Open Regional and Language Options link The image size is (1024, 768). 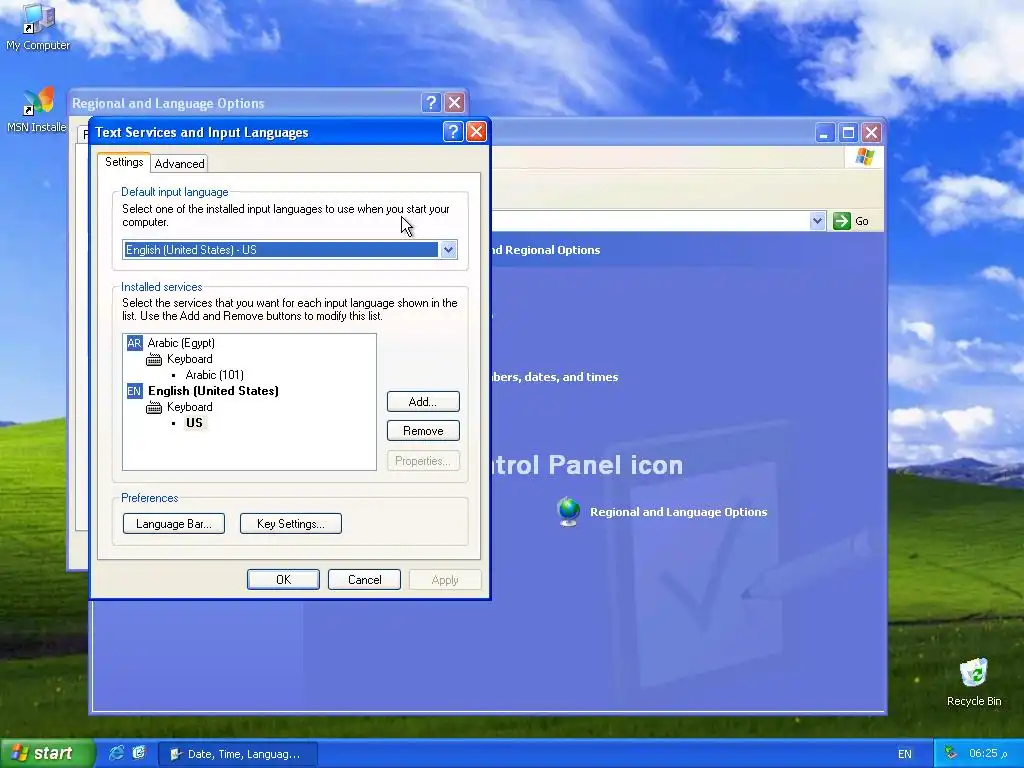[x=679, y=512]
